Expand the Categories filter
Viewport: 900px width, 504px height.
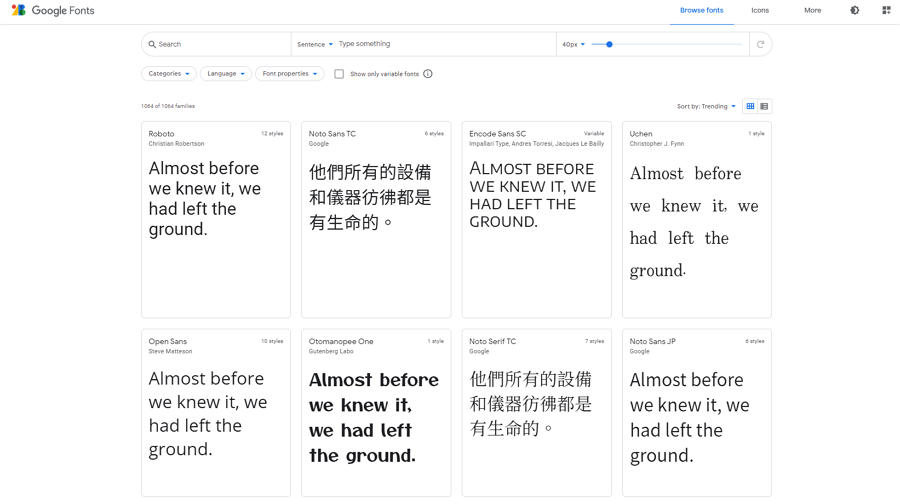[x=169, y=73]
